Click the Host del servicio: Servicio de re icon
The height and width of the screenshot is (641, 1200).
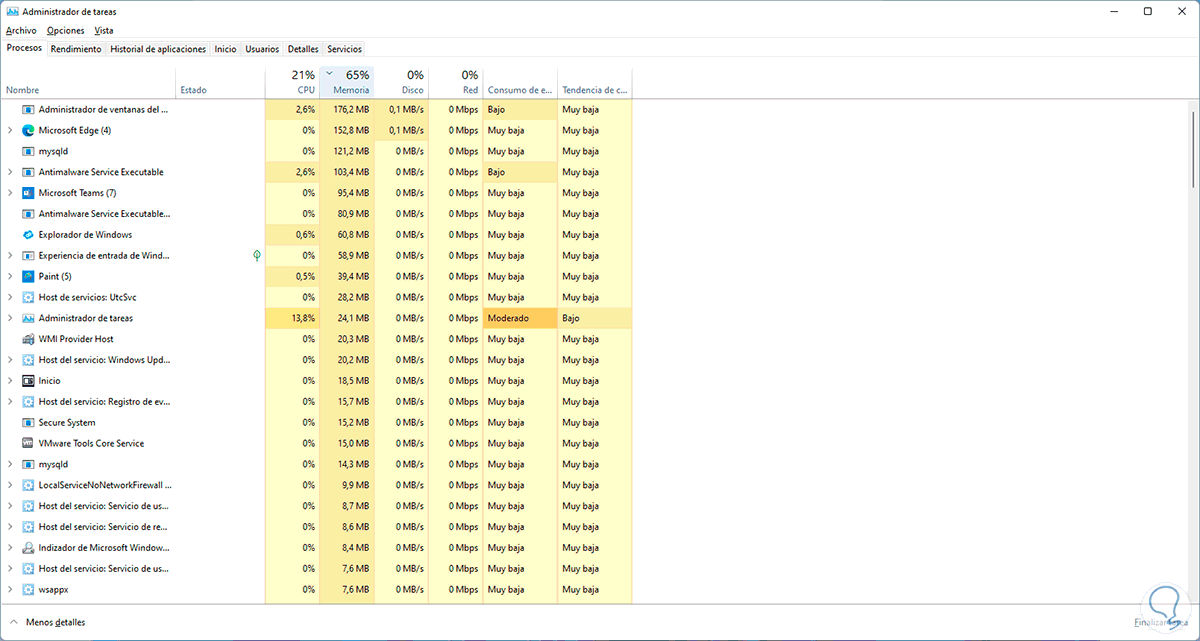(x=28, y=527)
